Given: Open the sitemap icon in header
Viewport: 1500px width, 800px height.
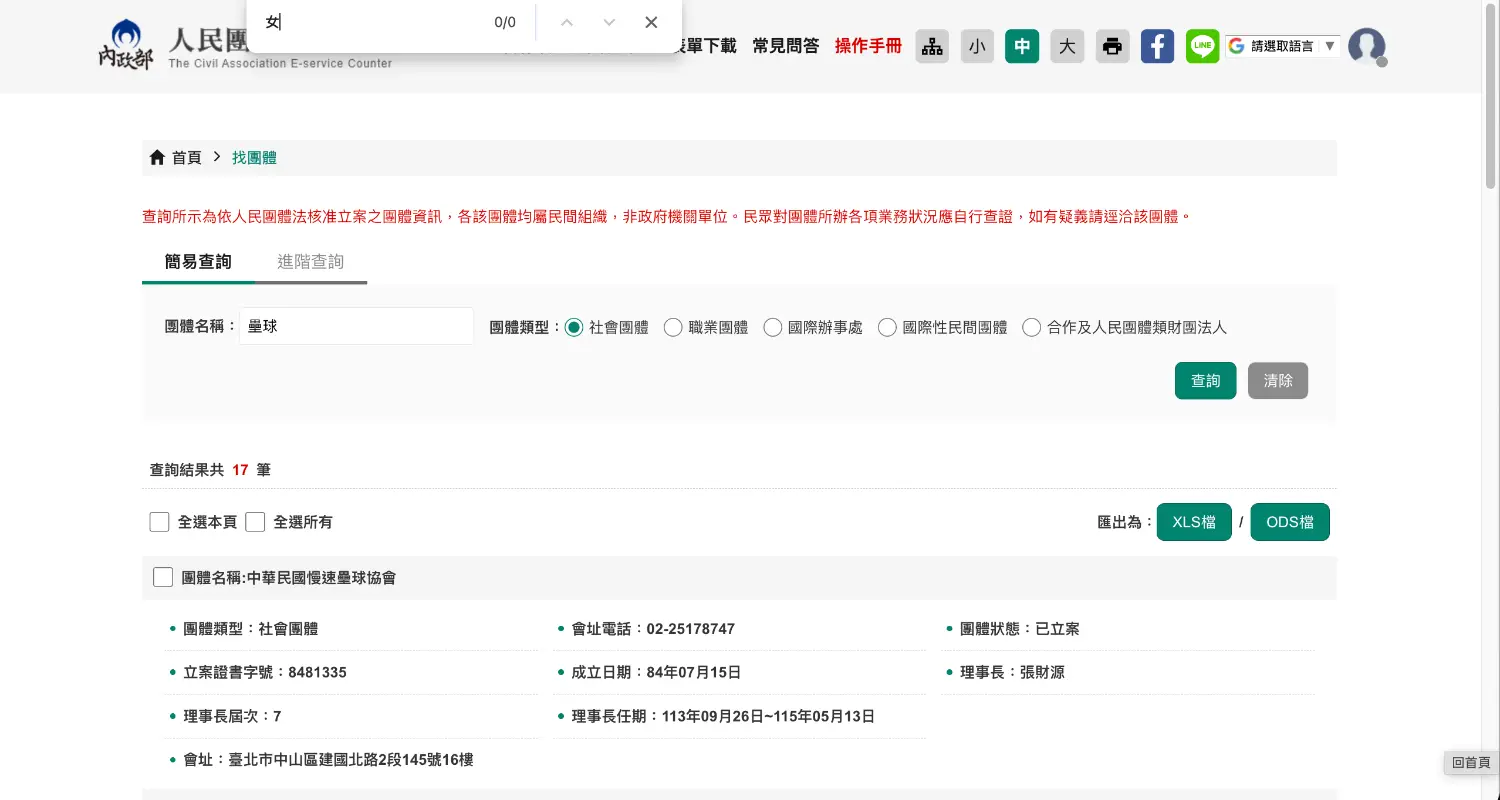Looking at the screenshot, I should [932, 47].
